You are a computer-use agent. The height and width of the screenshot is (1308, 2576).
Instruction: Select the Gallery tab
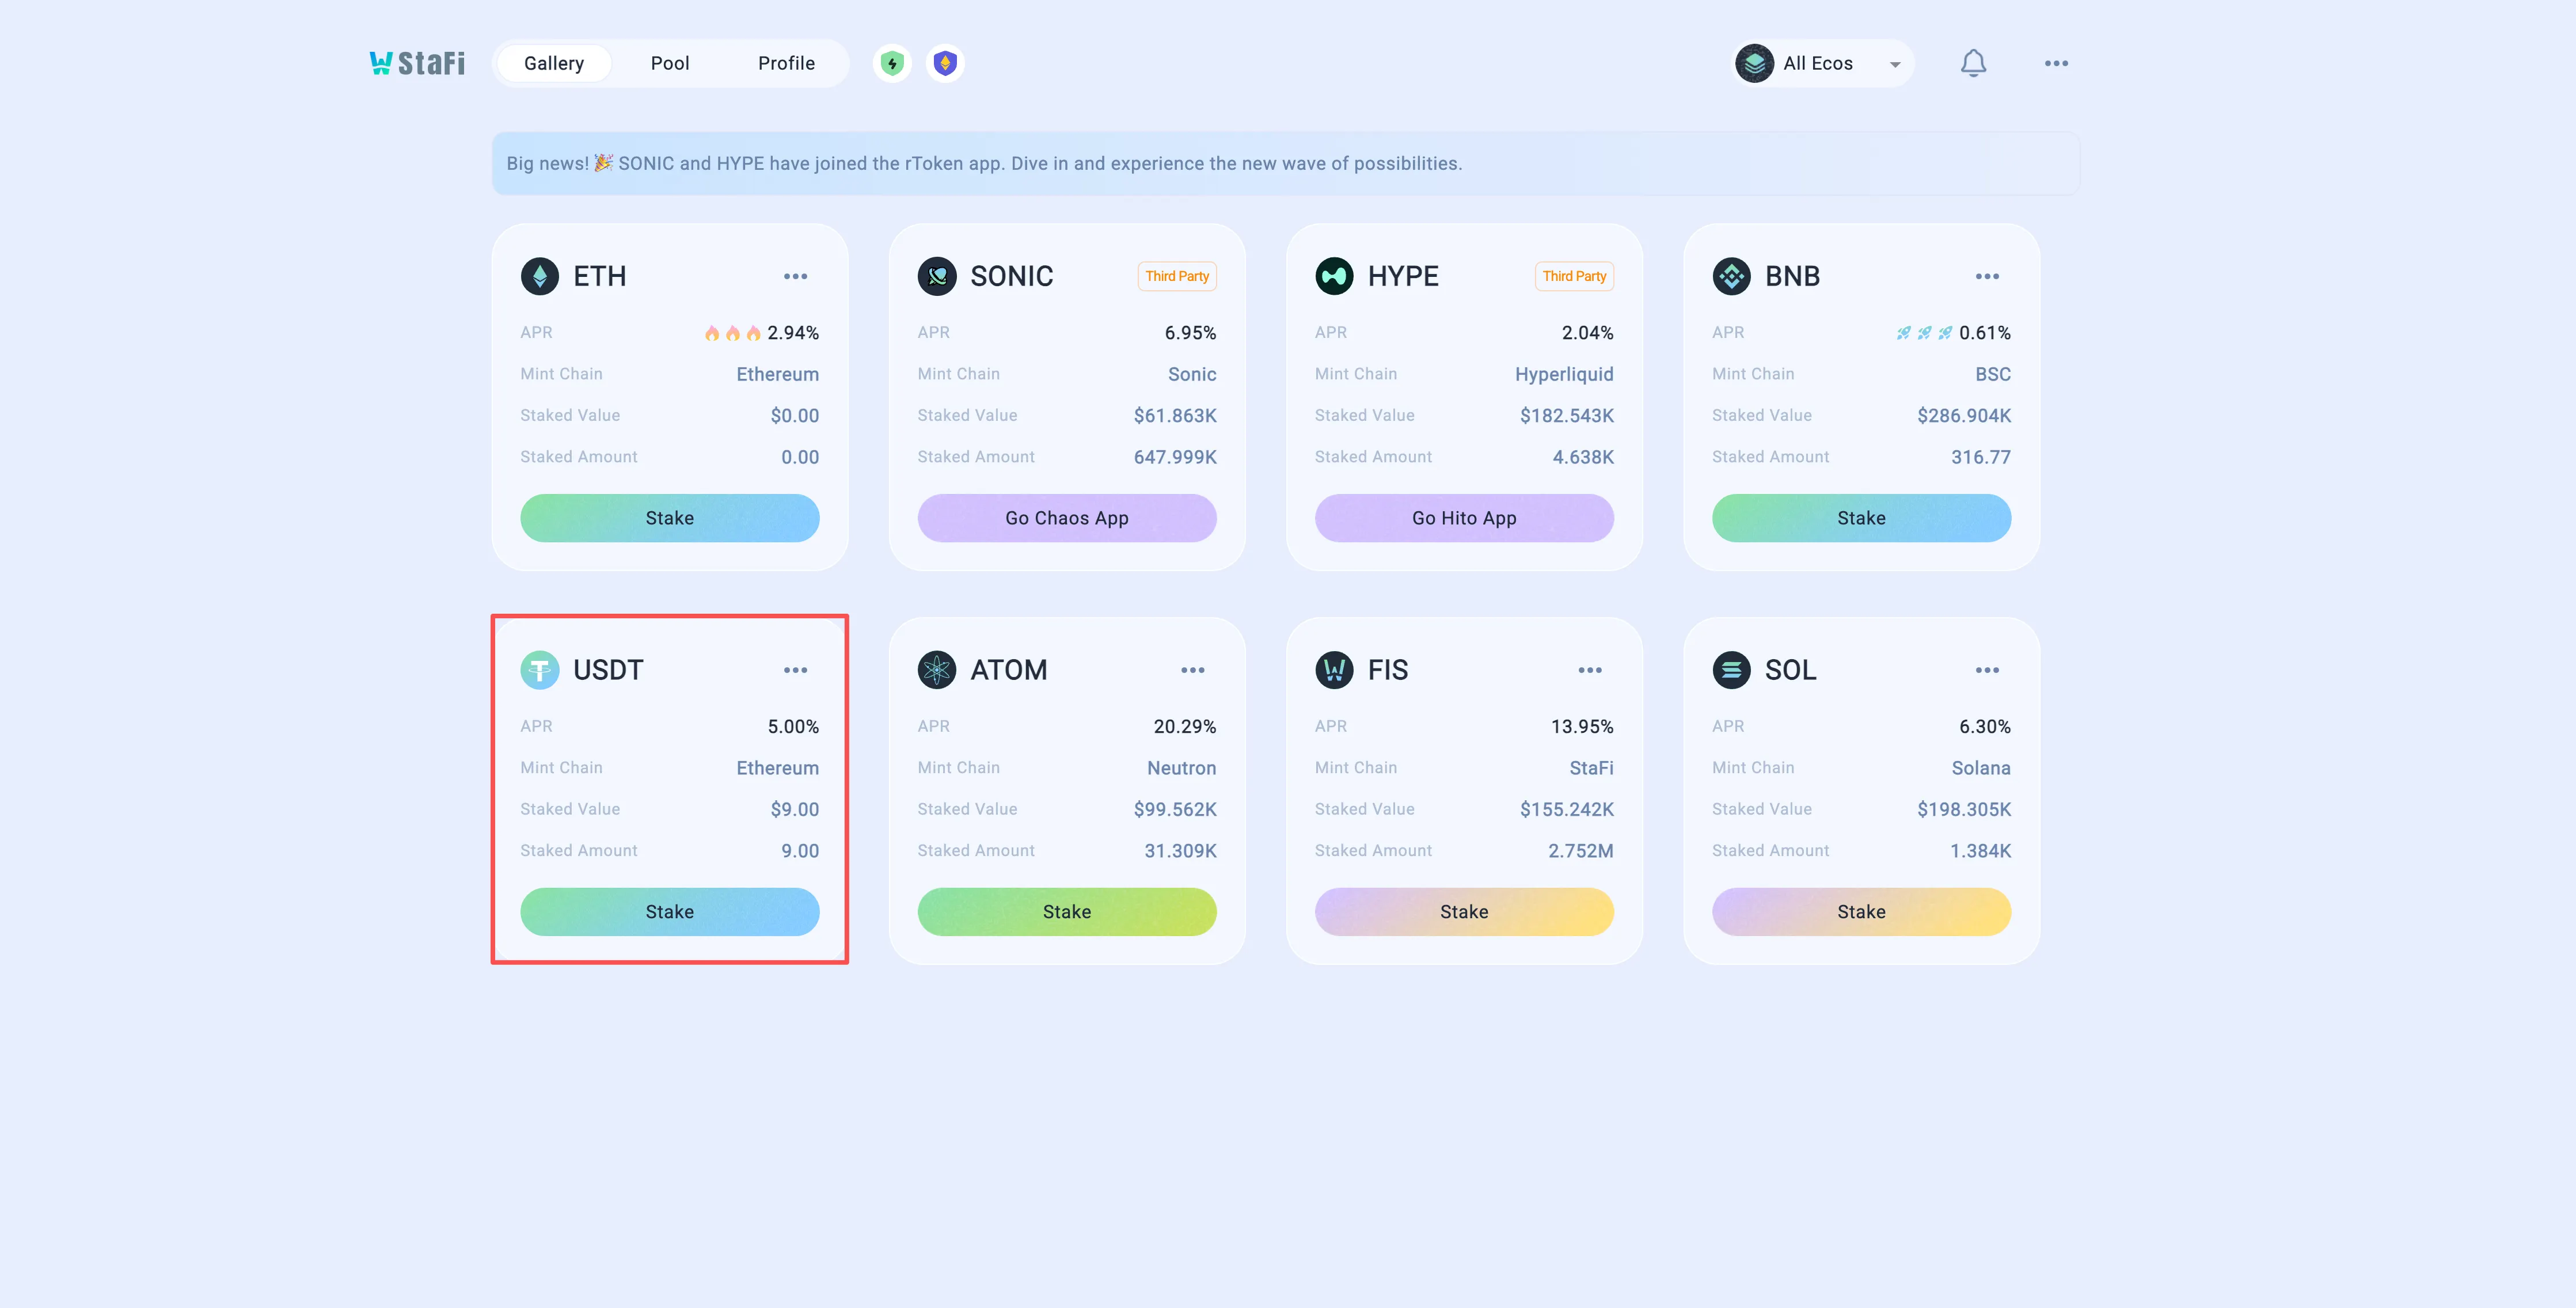click(554, 64)
